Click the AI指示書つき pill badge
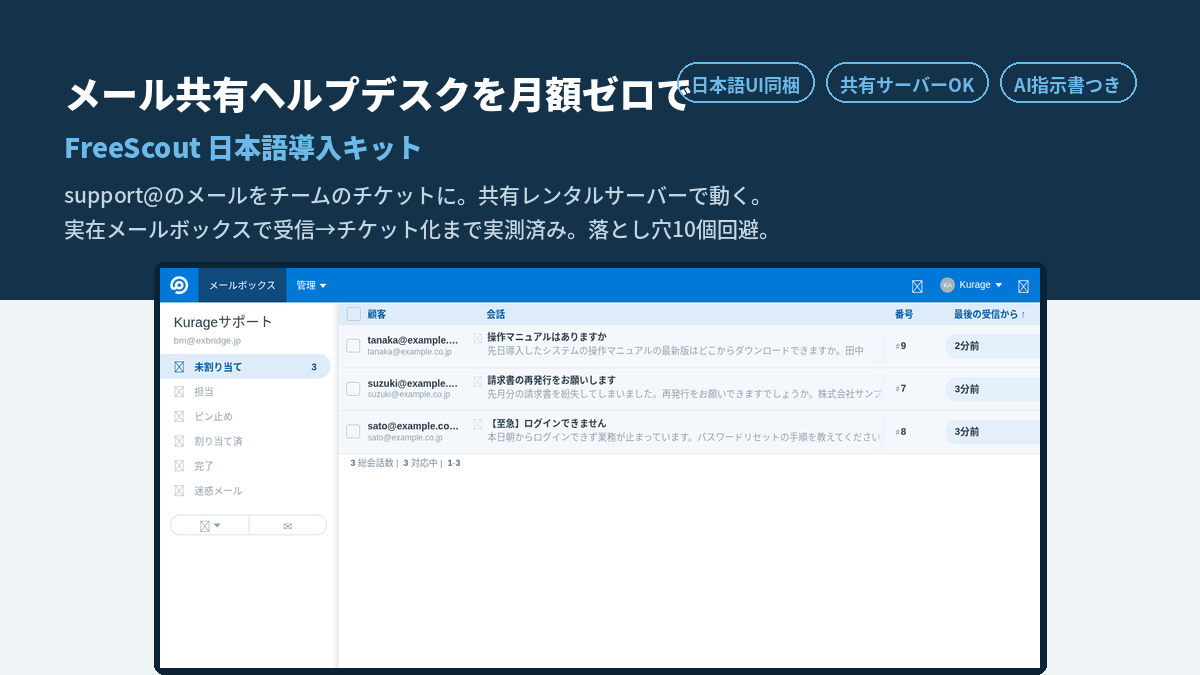 (x=1068, y=83)
